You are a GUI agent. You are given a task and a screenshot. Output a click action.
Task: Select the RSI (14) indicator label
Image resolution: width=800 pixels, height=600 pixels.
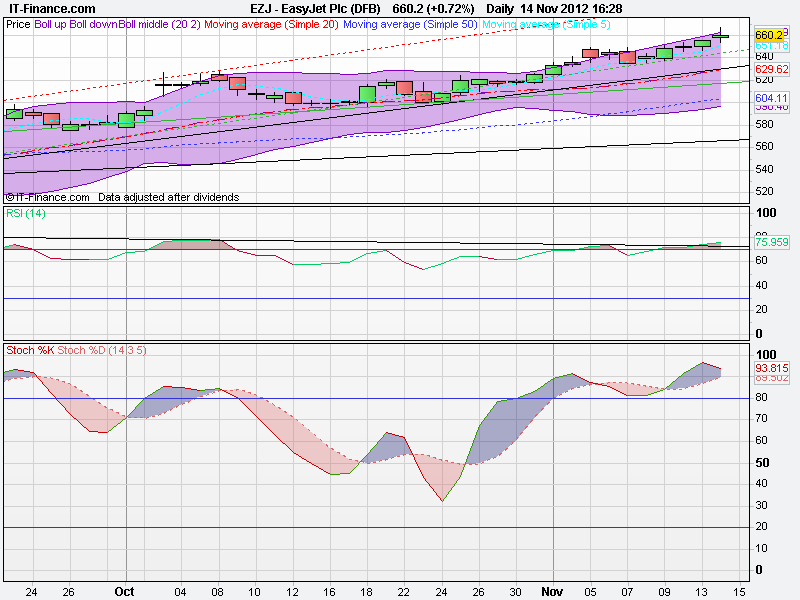click(x=26, y=213)
